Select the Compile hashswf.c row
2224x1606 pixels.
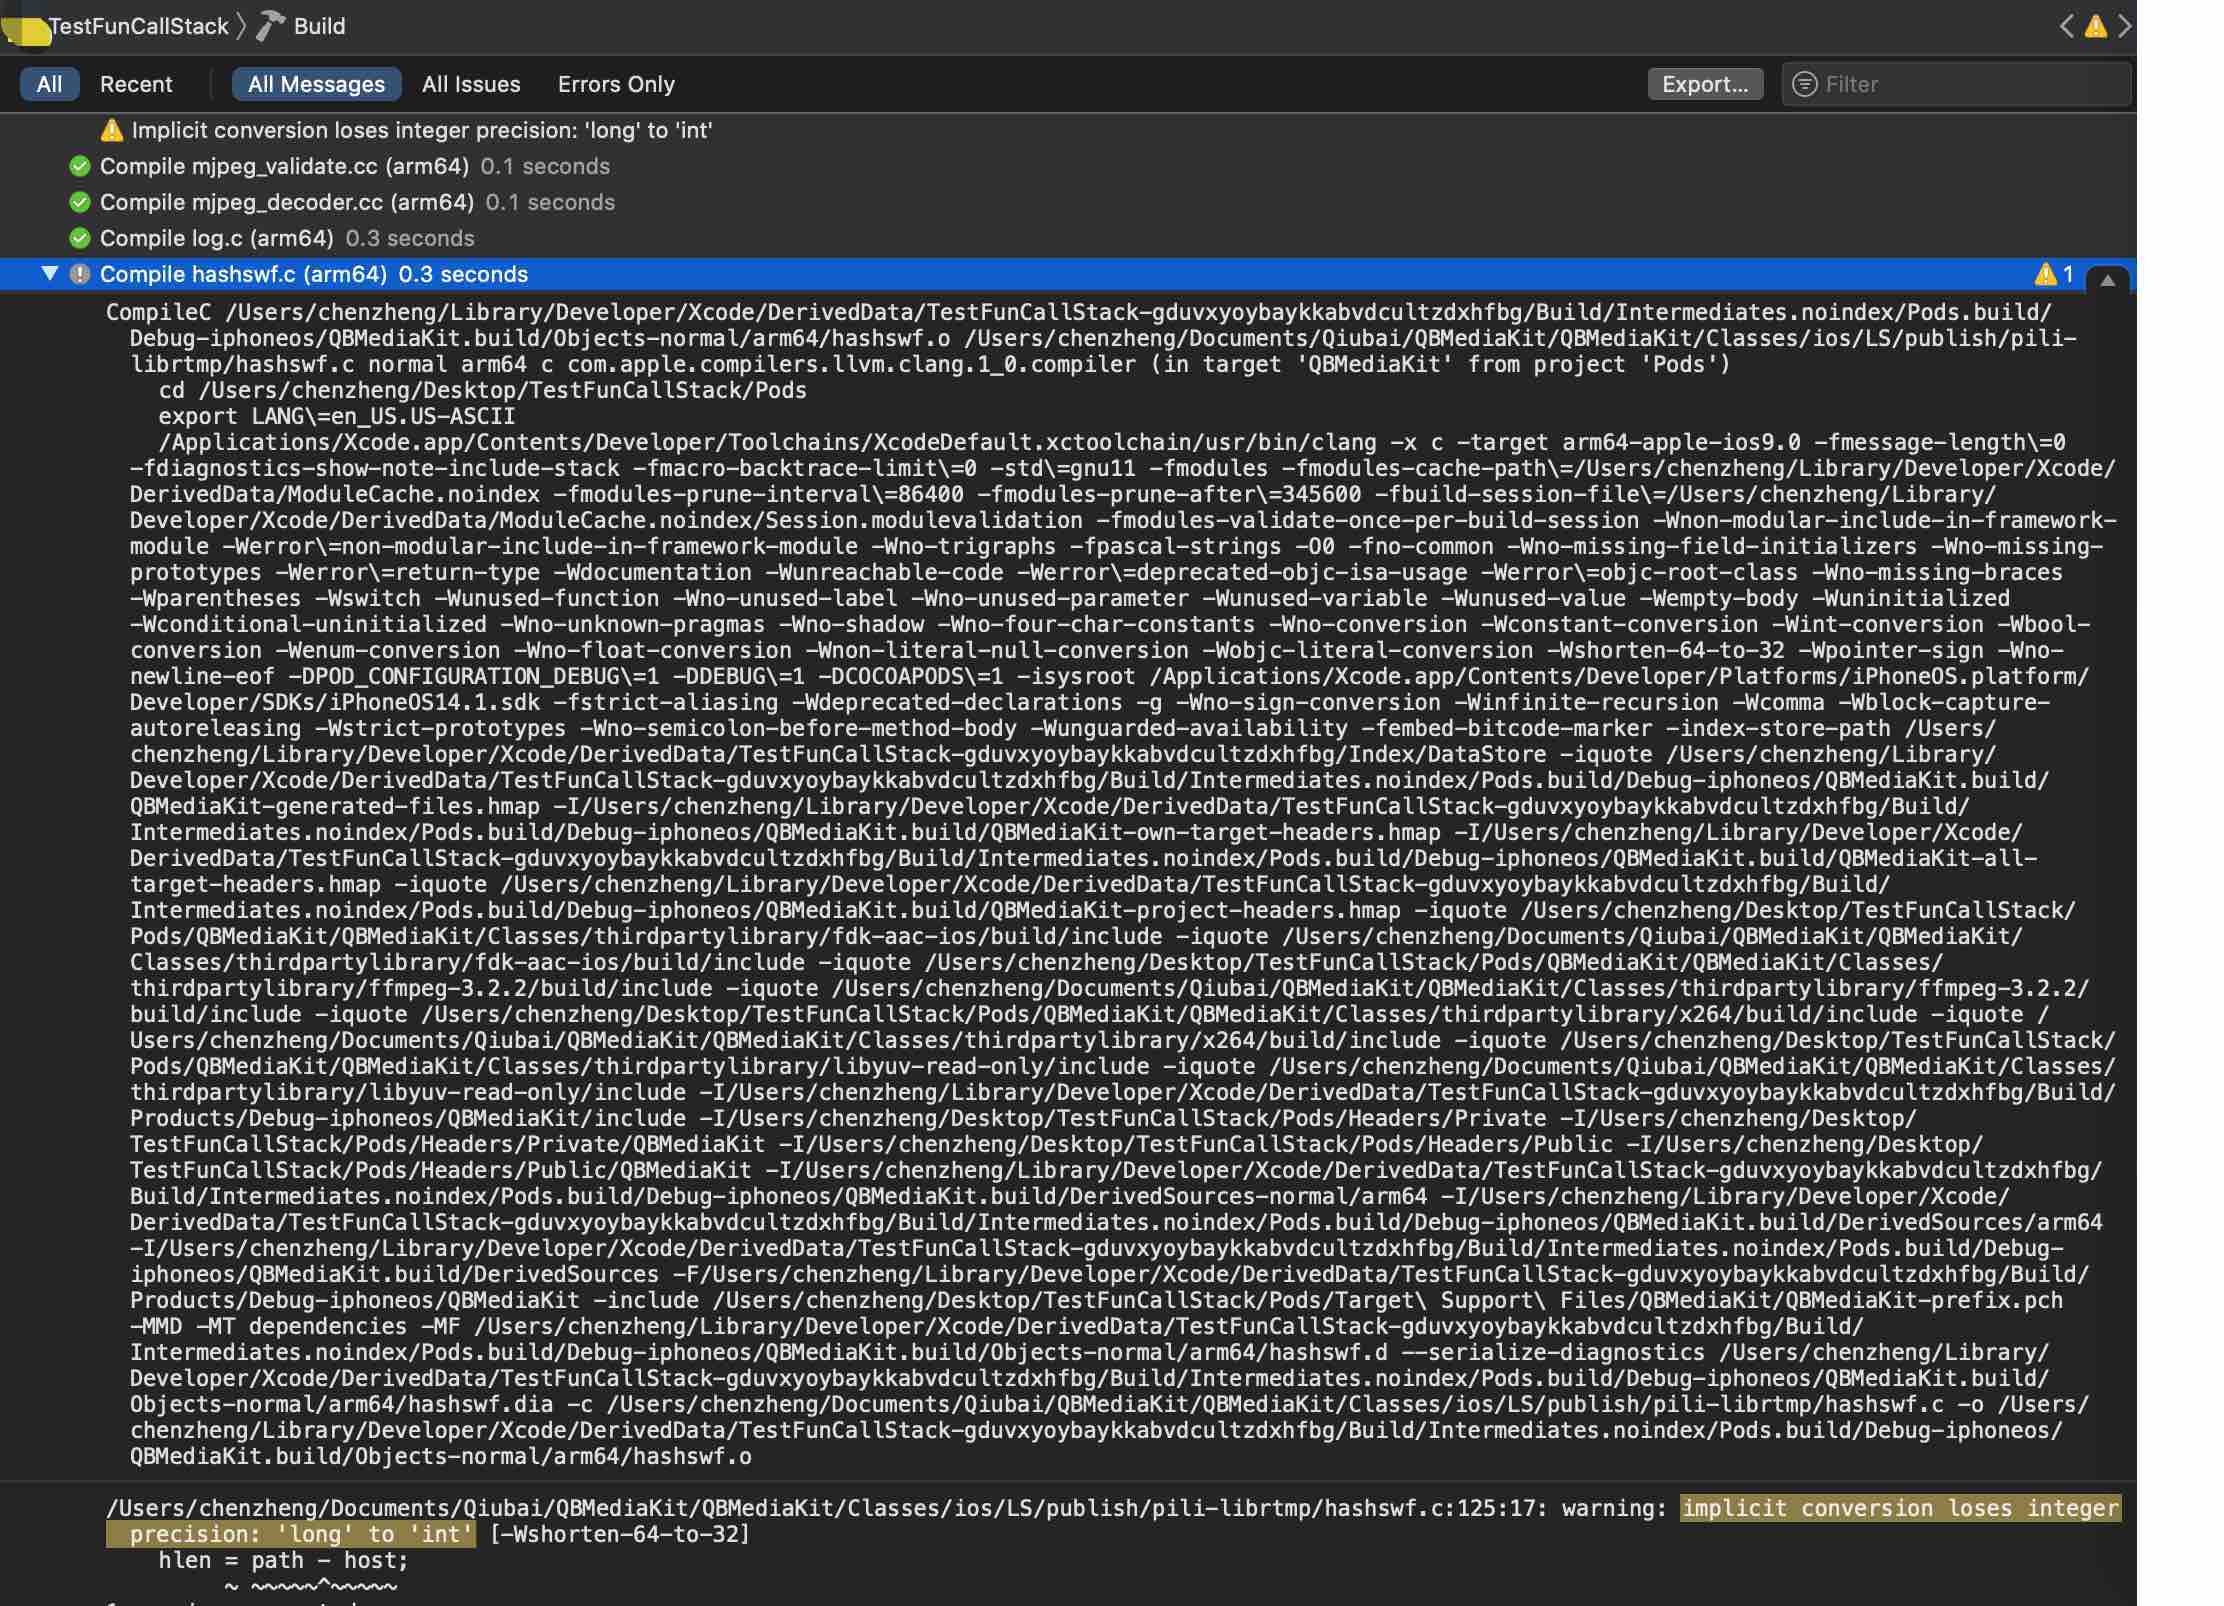[1068, 274]
